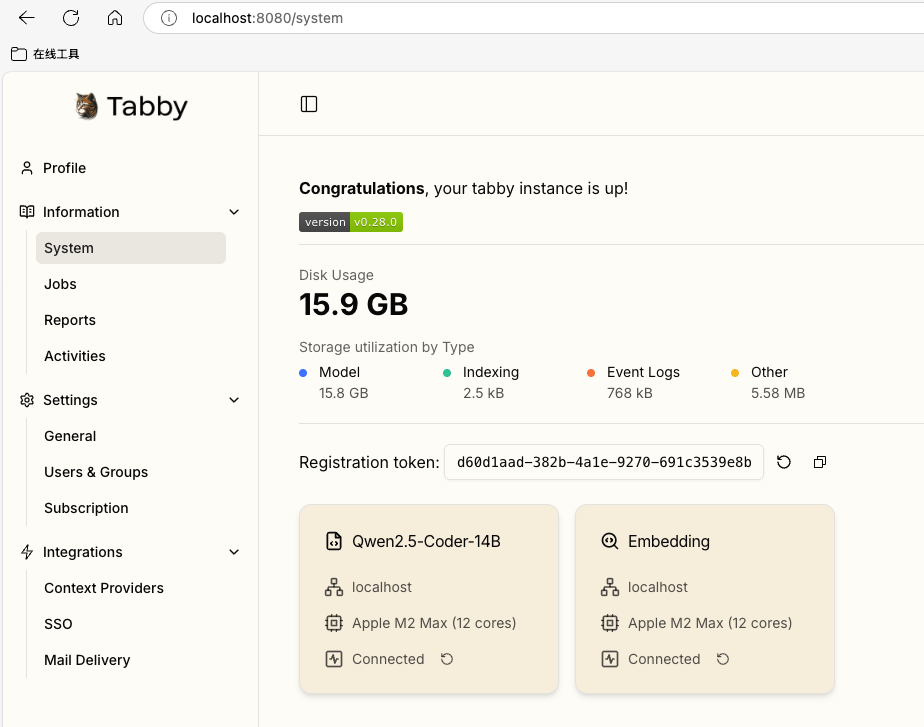924x727 pixels.
Task: Click the CPU icon in Qwen2.5-Coder card
Action: pyautogui.click(x=334, y=623)
